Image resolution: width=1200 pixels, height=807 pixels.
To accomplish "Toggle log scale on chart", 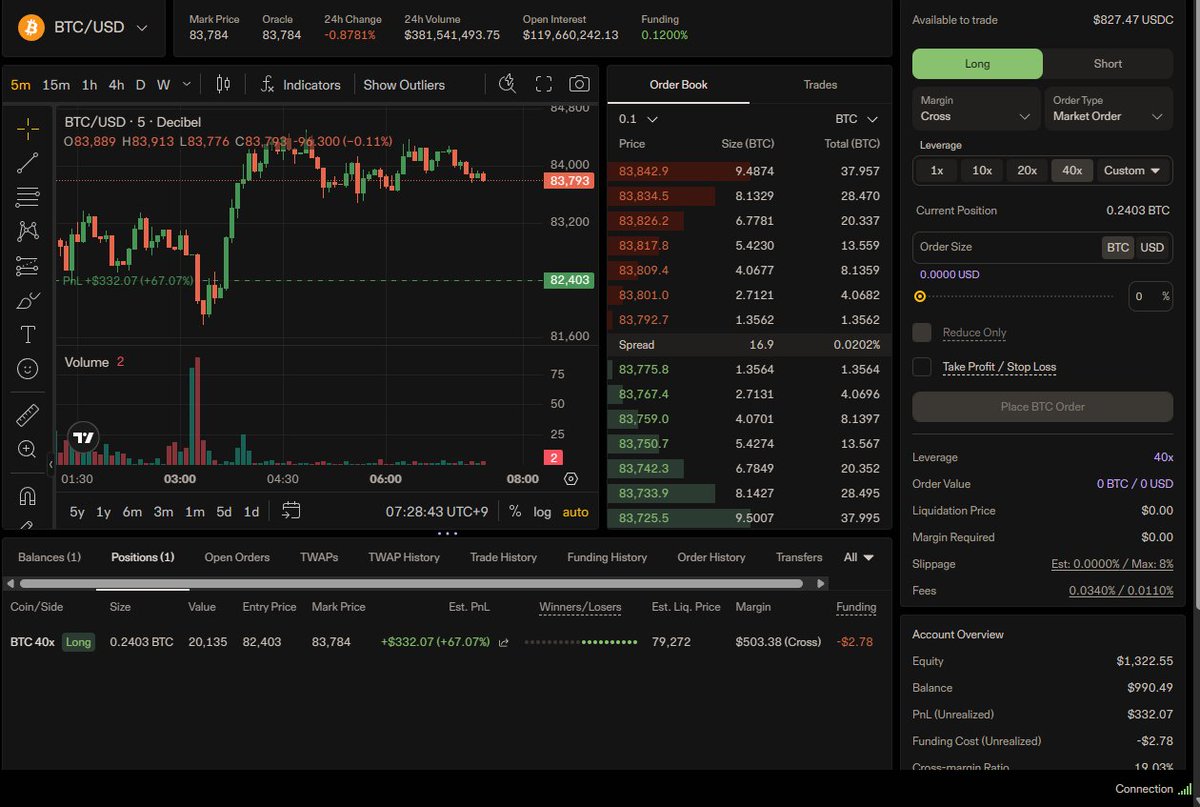I will click(x=542, y=511).
